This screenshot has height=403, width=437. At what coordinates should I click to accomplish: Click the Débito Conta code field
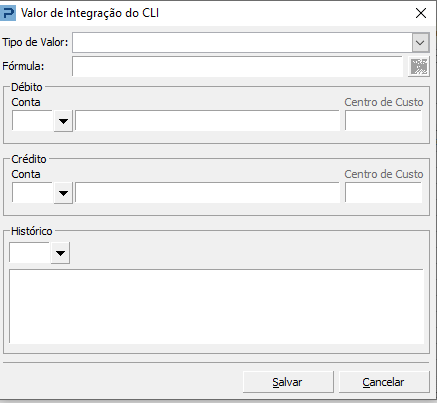pos(33,121)
